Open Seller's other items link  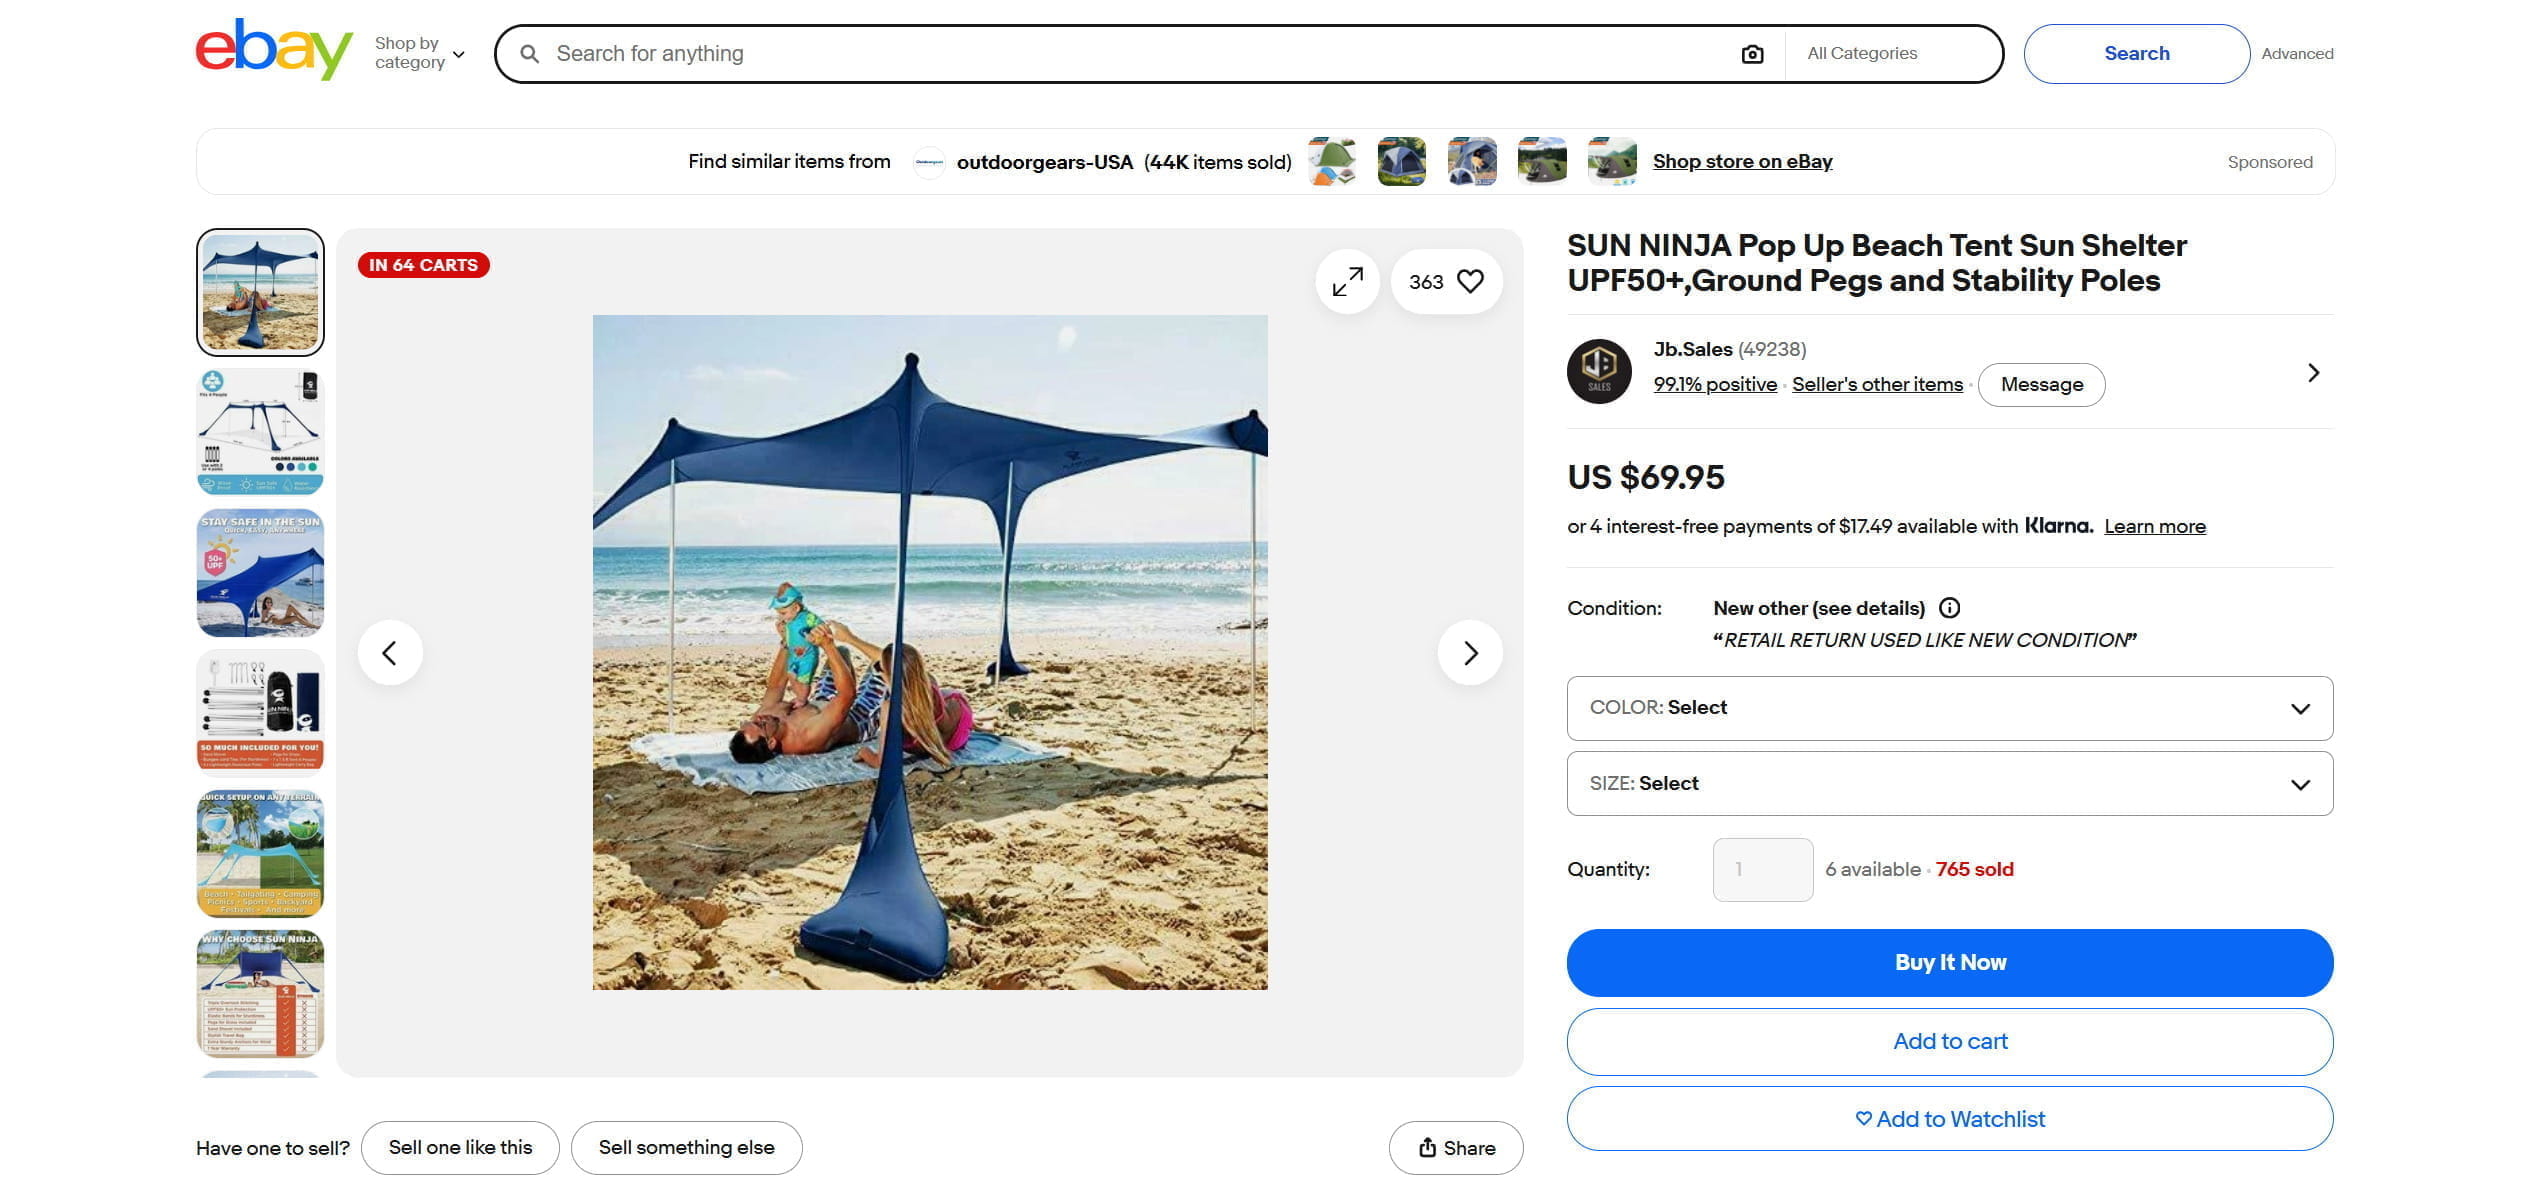pos(1877,384)
